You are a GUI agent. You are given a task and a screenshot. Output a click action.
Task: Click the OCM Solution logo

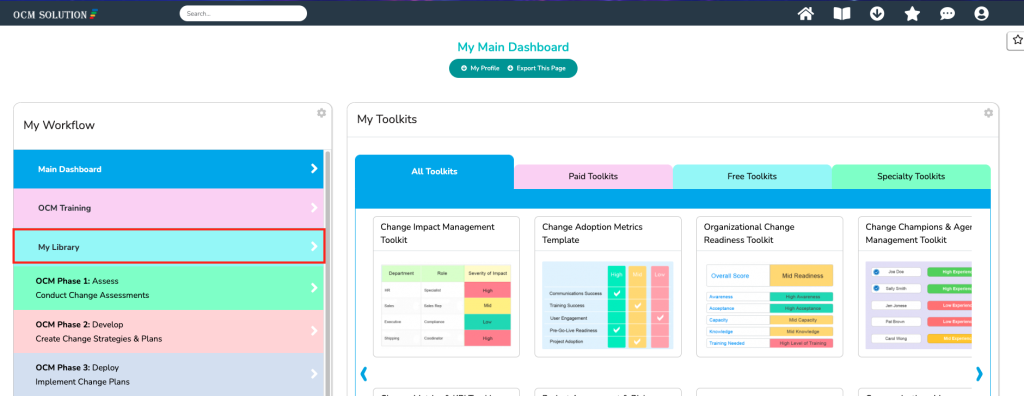click(55, 14)
